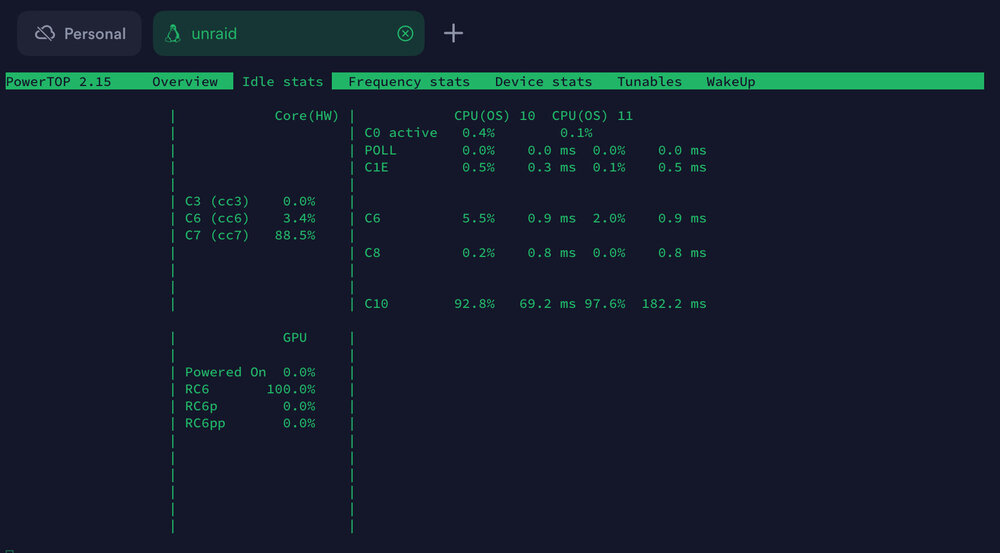Click the C8 row label
This screenshot has height=553, width=1000.
372,253
